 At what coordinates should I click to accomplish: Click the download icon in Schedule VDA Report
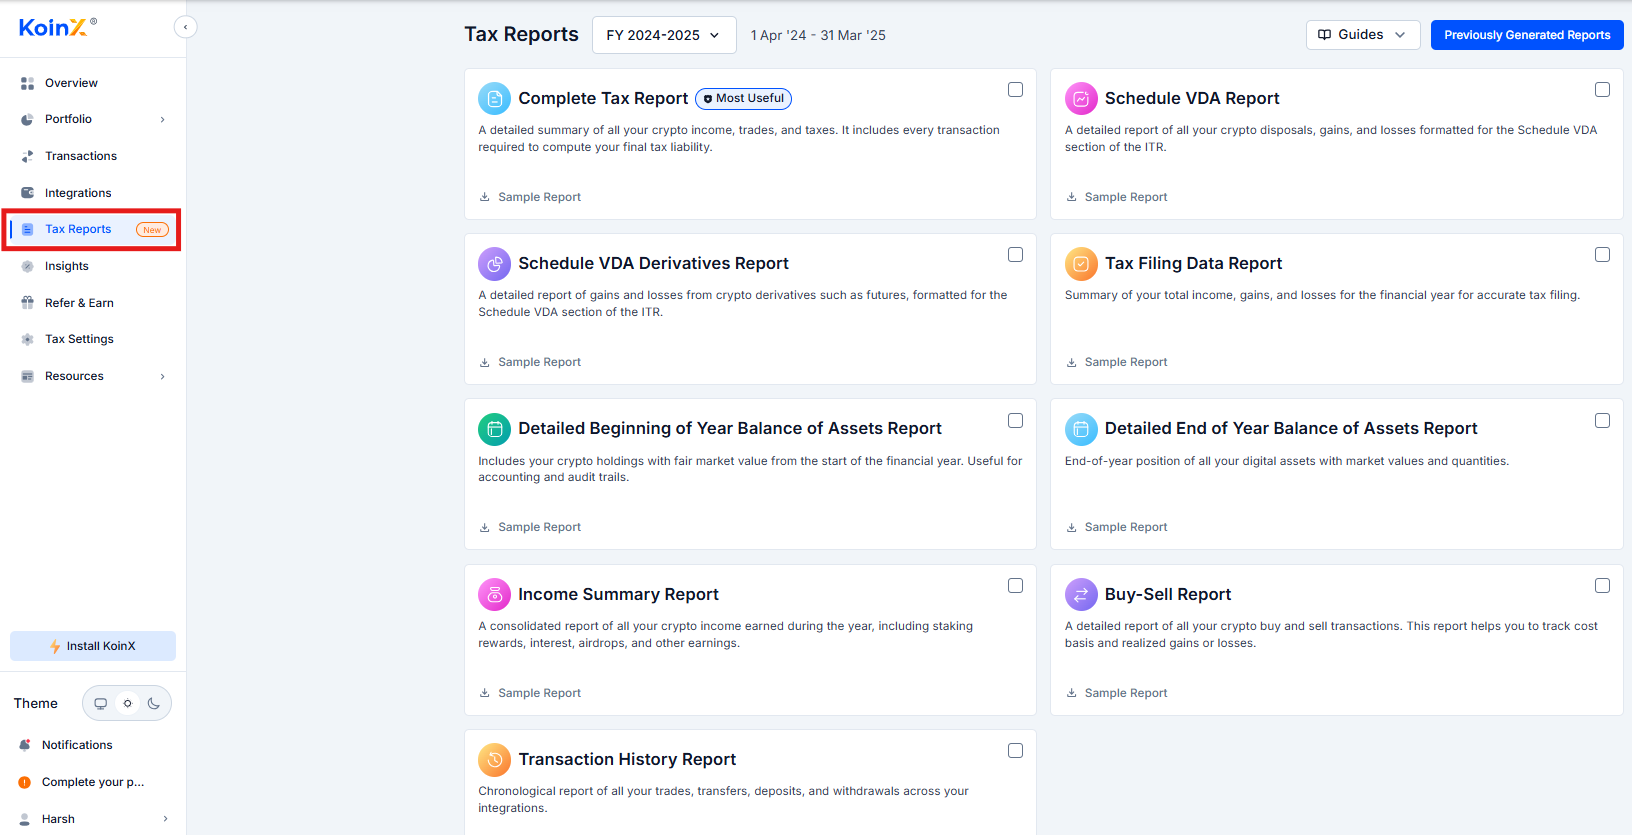(x=1071, y=197)
